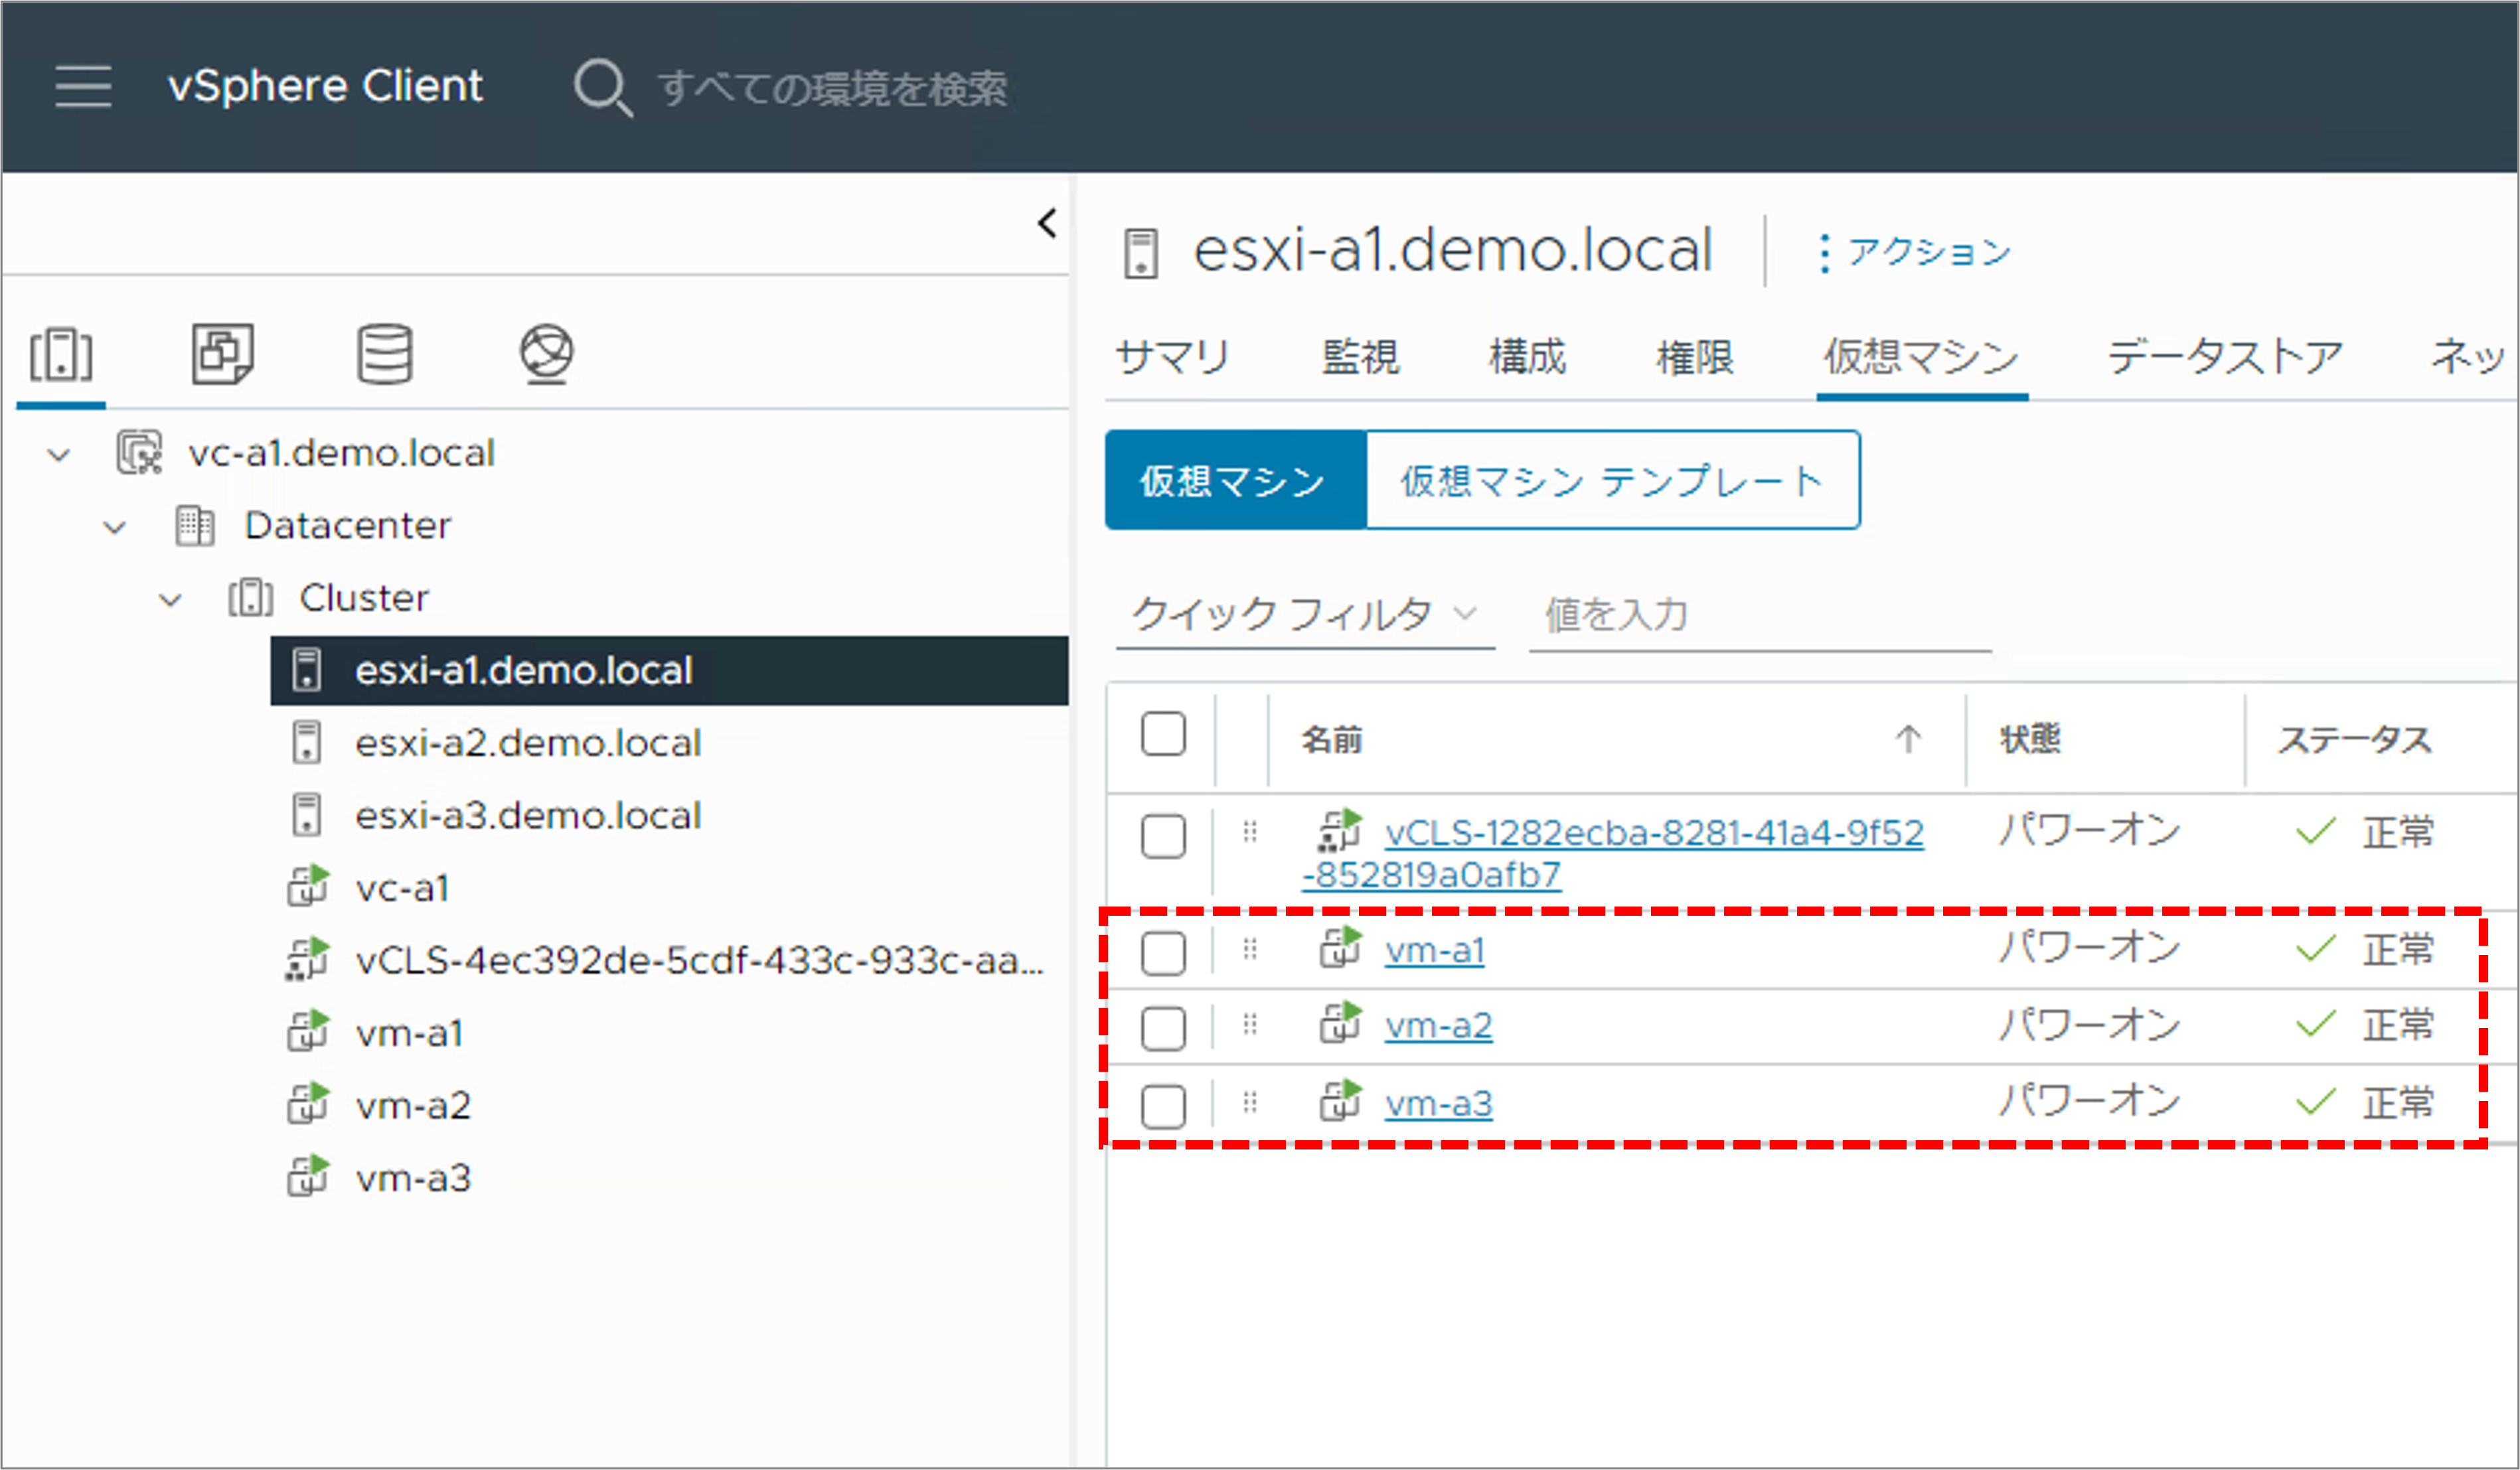Select esxi-a2.demo.local in the tree
The image size is (2520, 1470).
point(528,743)
